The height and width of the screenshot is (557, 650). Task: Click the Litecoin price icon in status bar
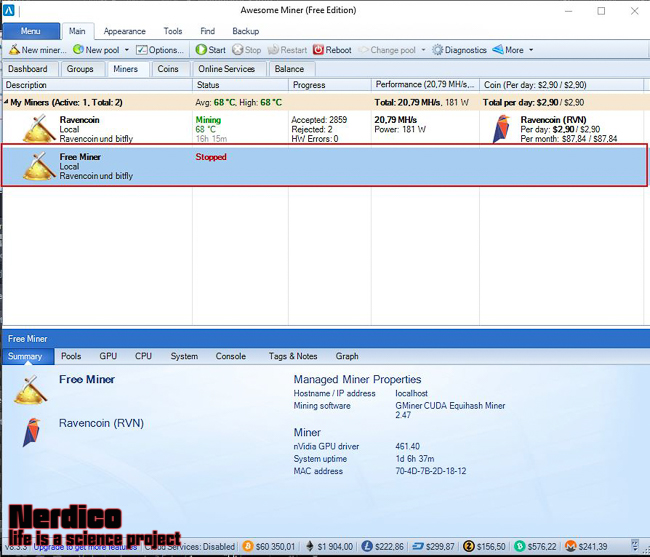pos(366,546)
